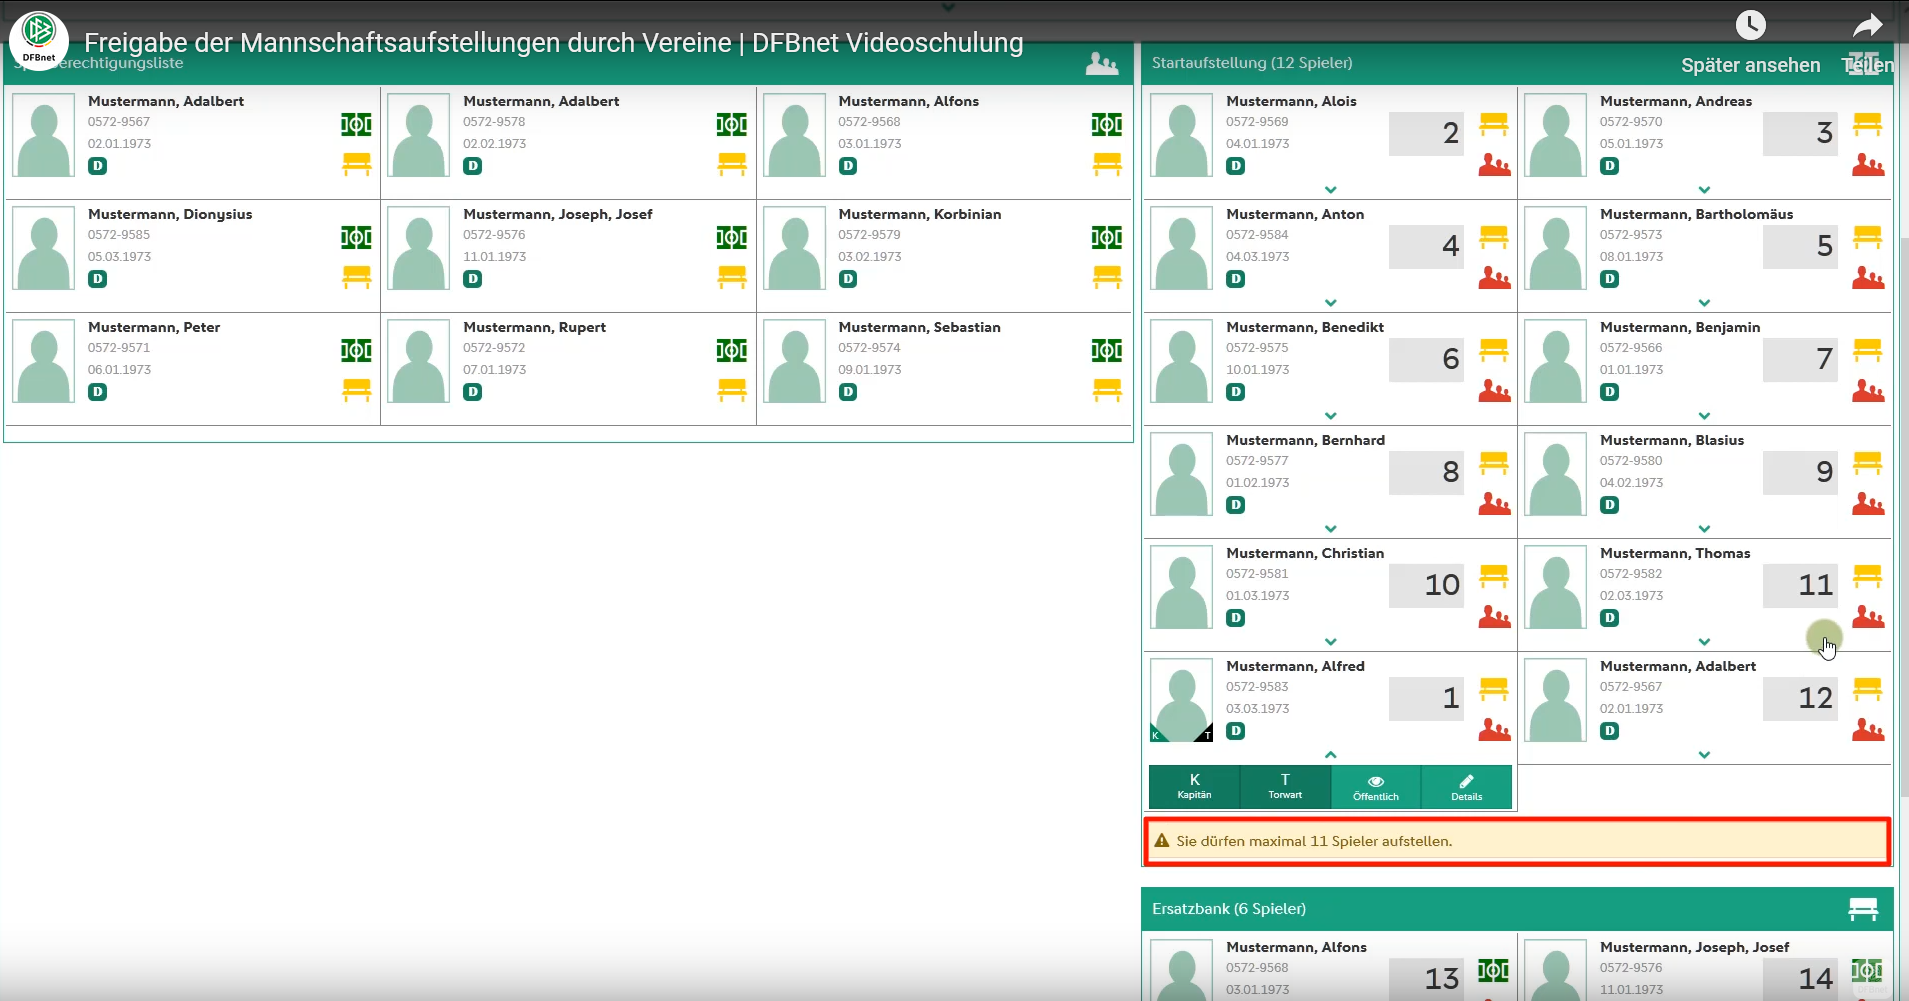Toggle the Öffentlich visibility eye button

(x=1376, y=786)
